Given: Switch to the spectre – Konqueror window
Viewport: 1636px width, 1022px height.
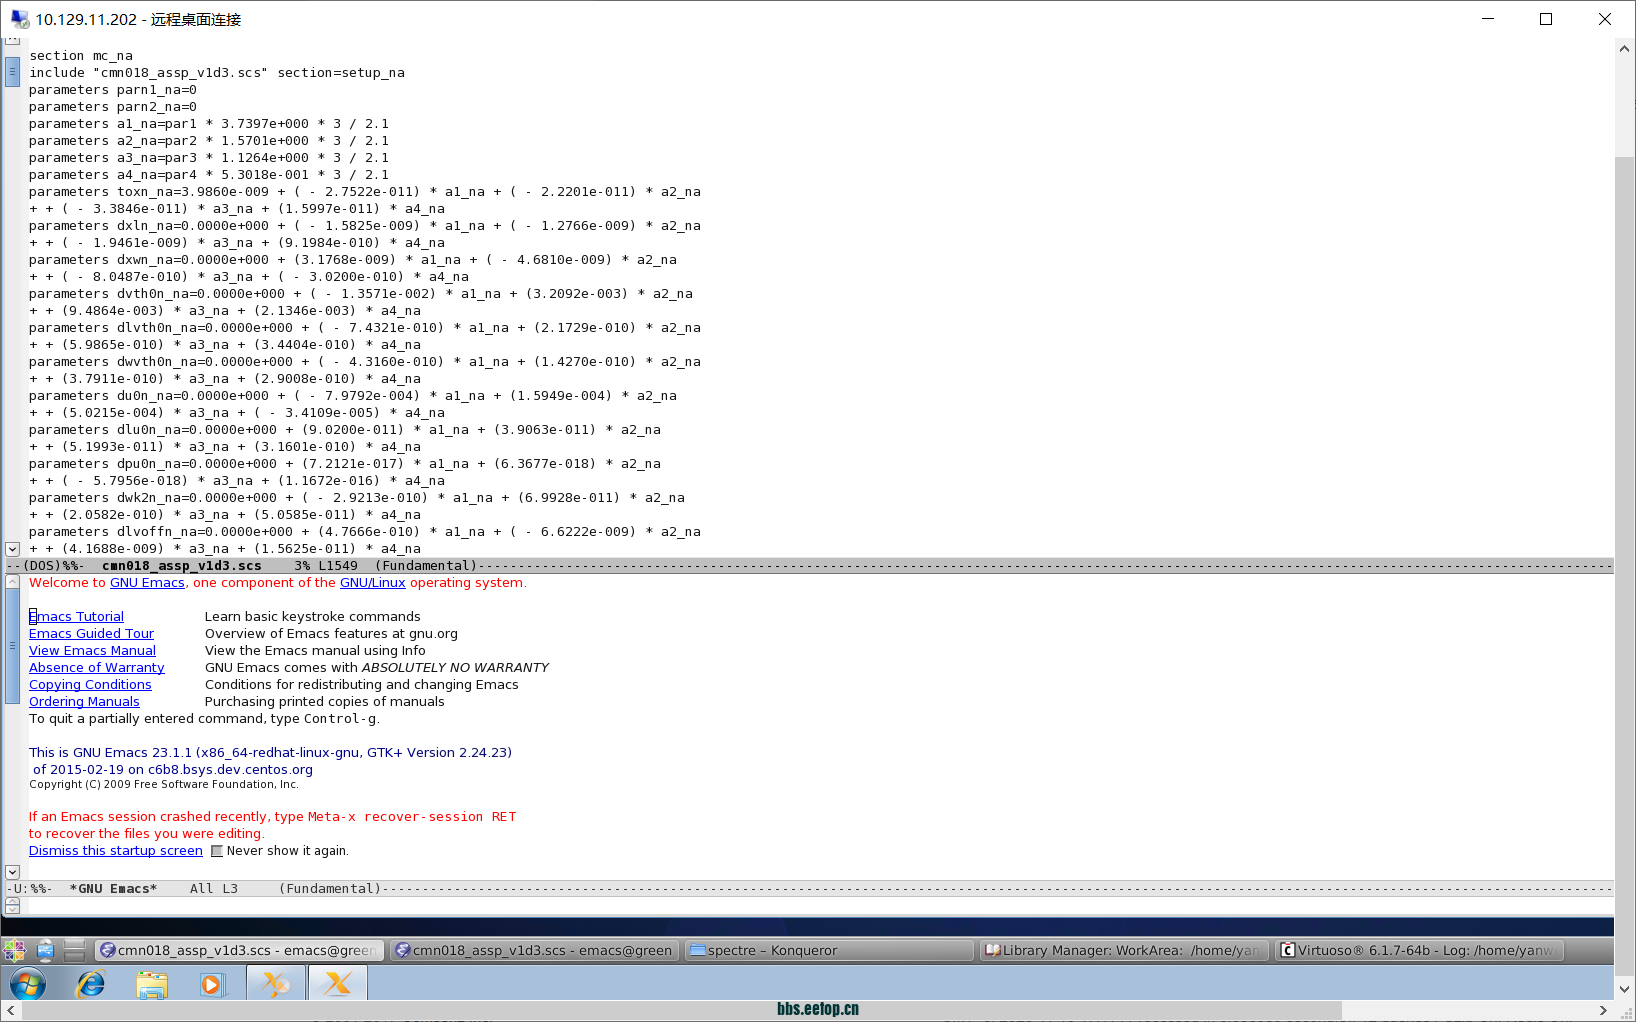Looking at the screenshot, I should 829,950.
